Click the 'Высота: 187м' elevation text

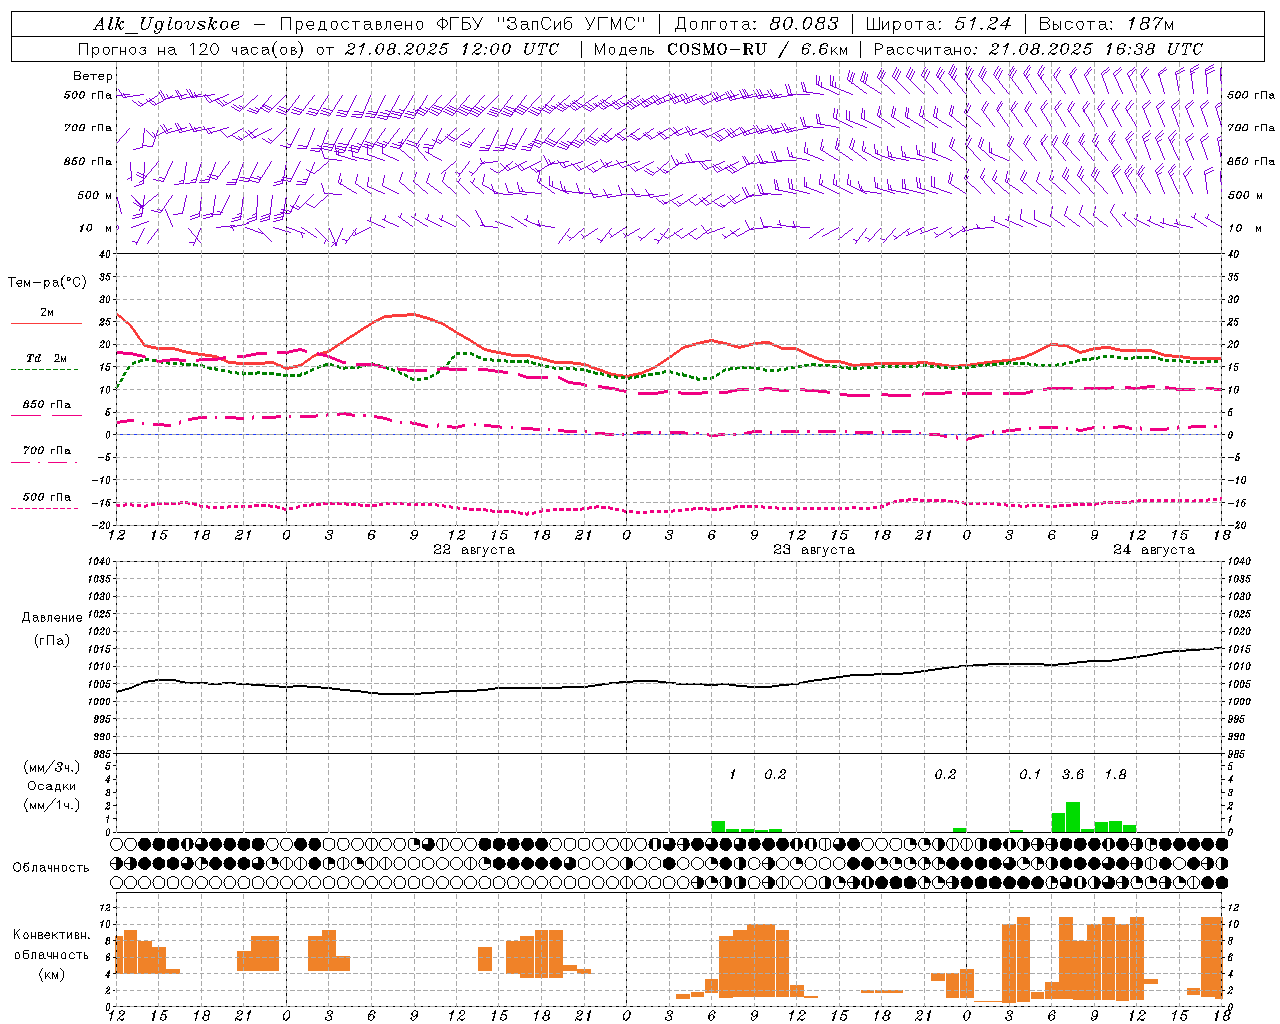pos(1106,24)
